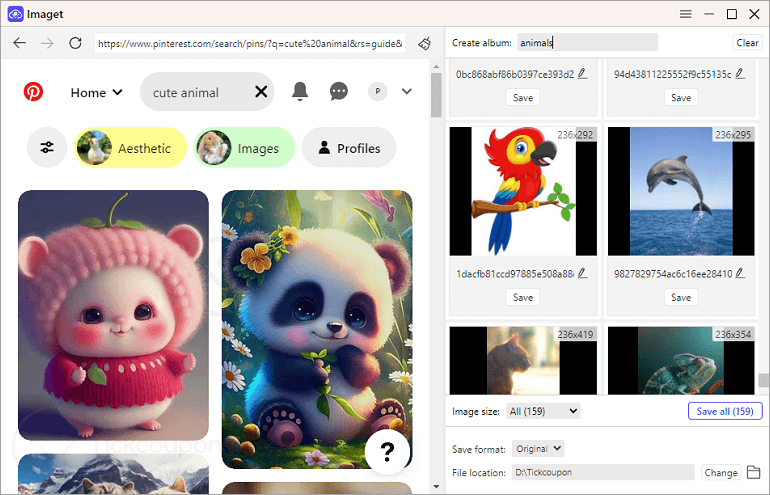The width and height of the screenshot is (770, 495).
Task: Click browser pane scroll up arrow
Action: click(436, 66)
